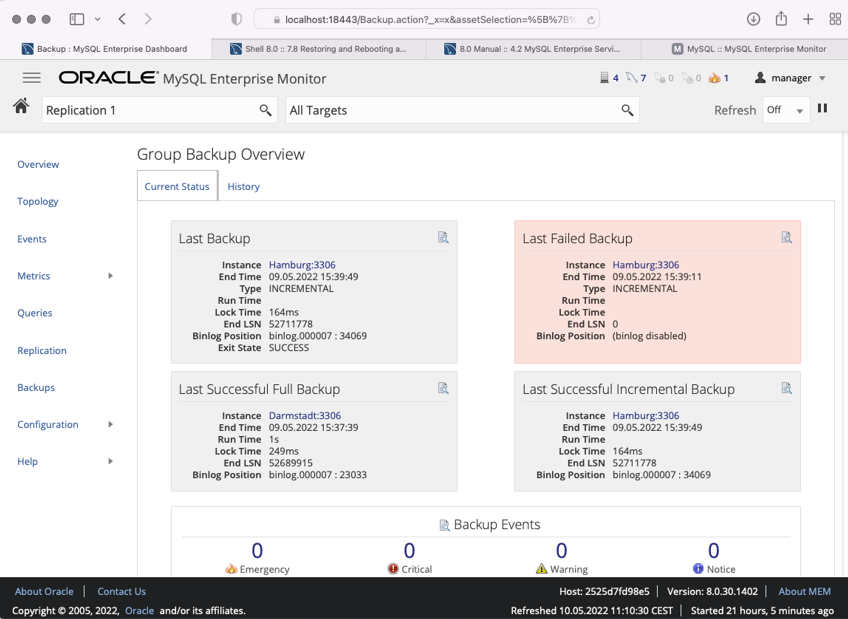Open the Refresh interval Off dropdown
848x619 pixels.
click(786, 110)
